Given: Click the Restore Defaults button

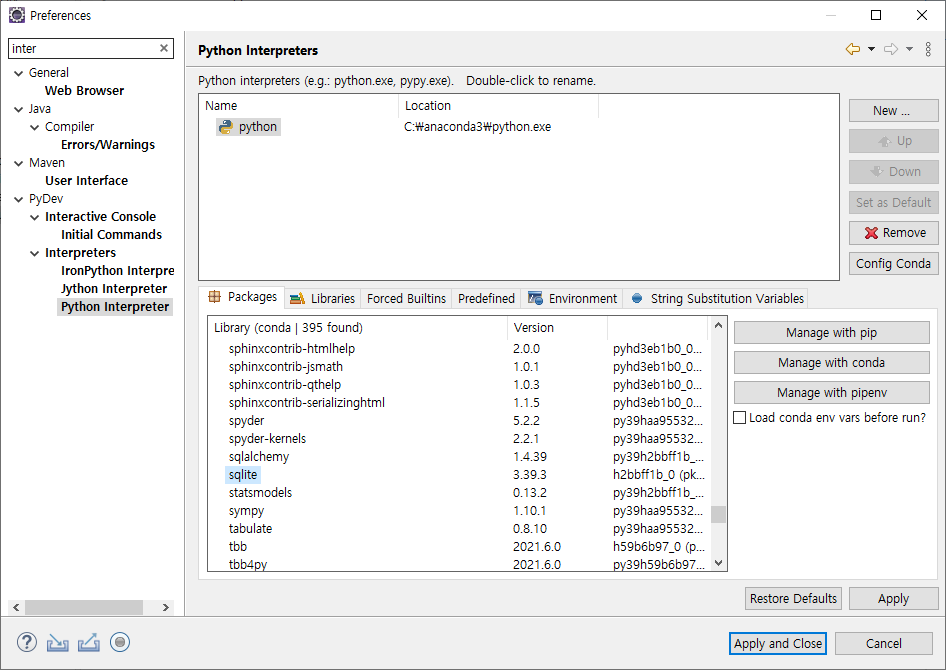Looking at the screenshot, I should 793,599.
